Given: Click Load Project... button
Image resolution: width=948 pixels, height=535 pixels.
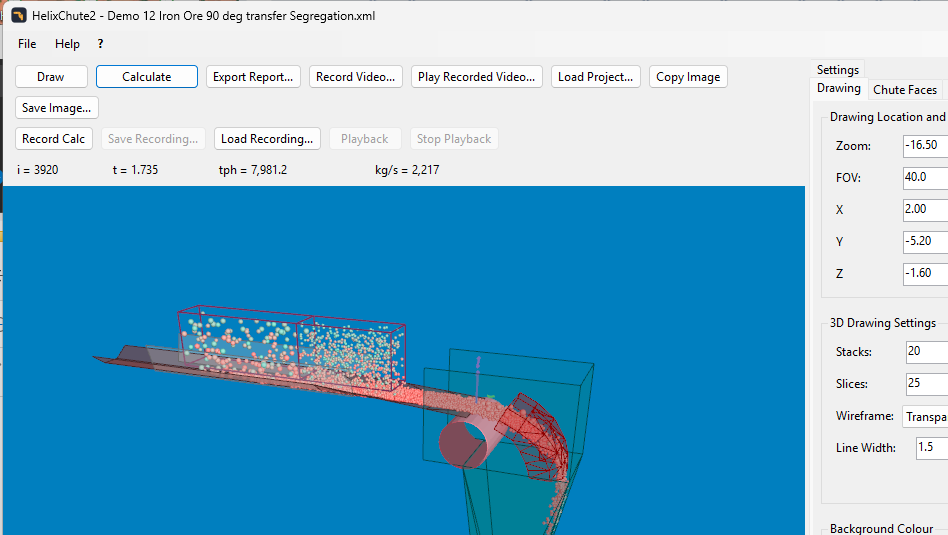Looking at the screenshot, I should 596,77.
